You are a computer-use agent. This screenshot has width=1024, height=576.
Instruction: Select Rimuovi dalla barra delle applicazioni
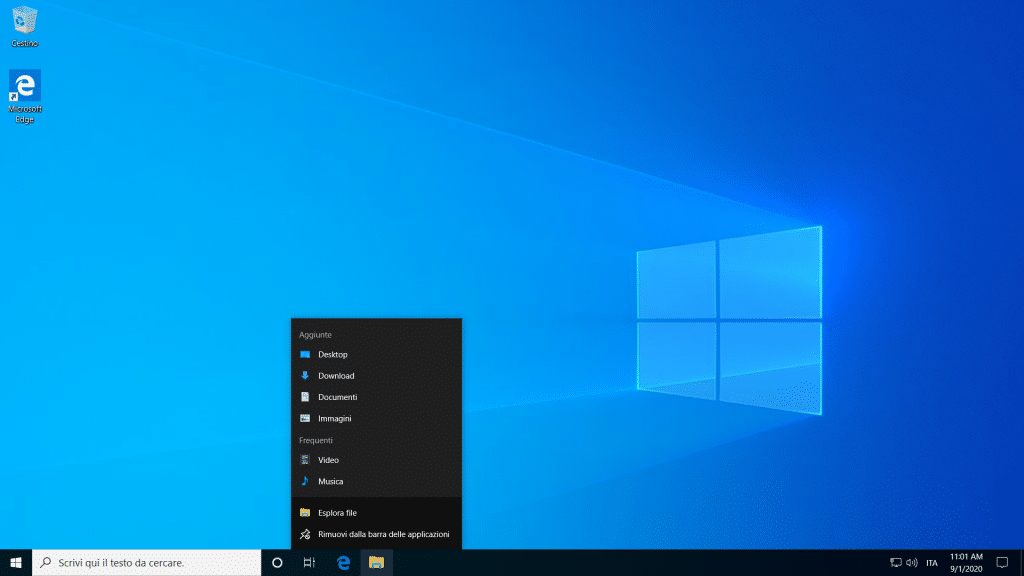(383, 534)
